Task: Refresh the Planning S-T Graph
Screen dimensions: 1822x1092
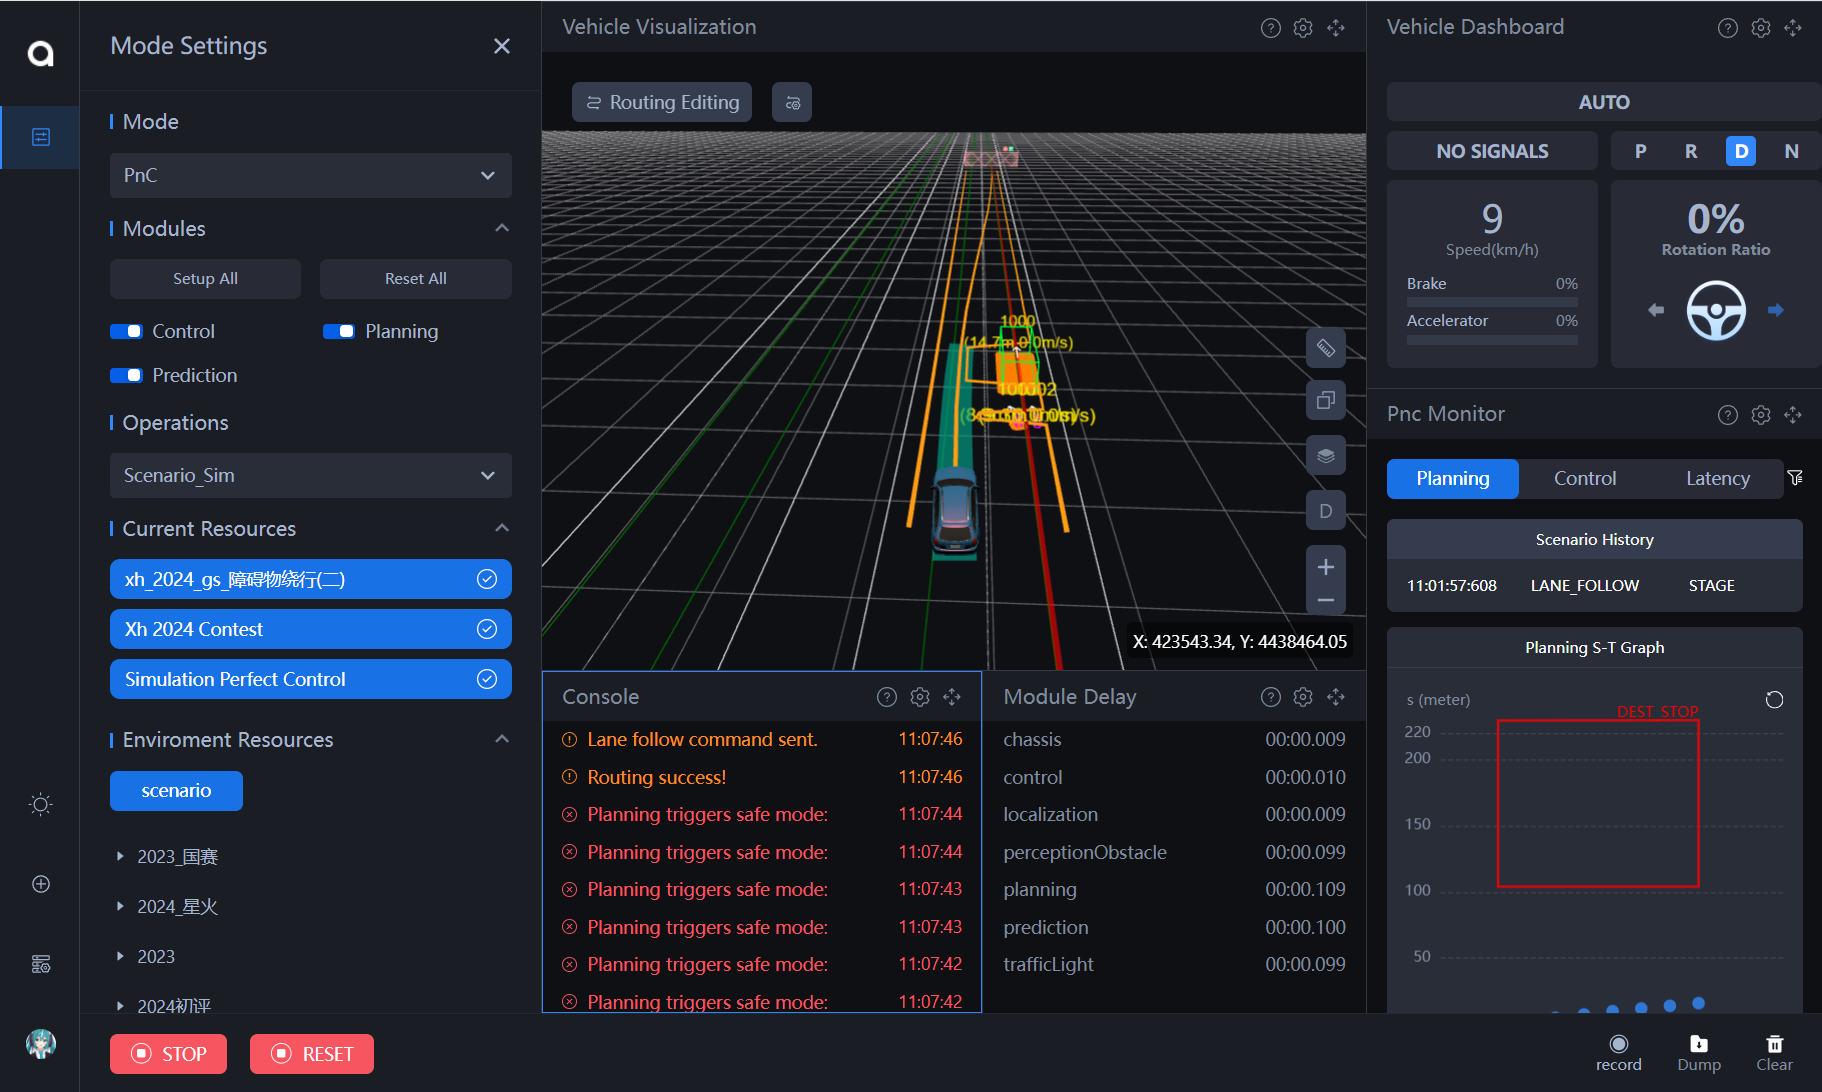Action: click(x=1774, y=700)
